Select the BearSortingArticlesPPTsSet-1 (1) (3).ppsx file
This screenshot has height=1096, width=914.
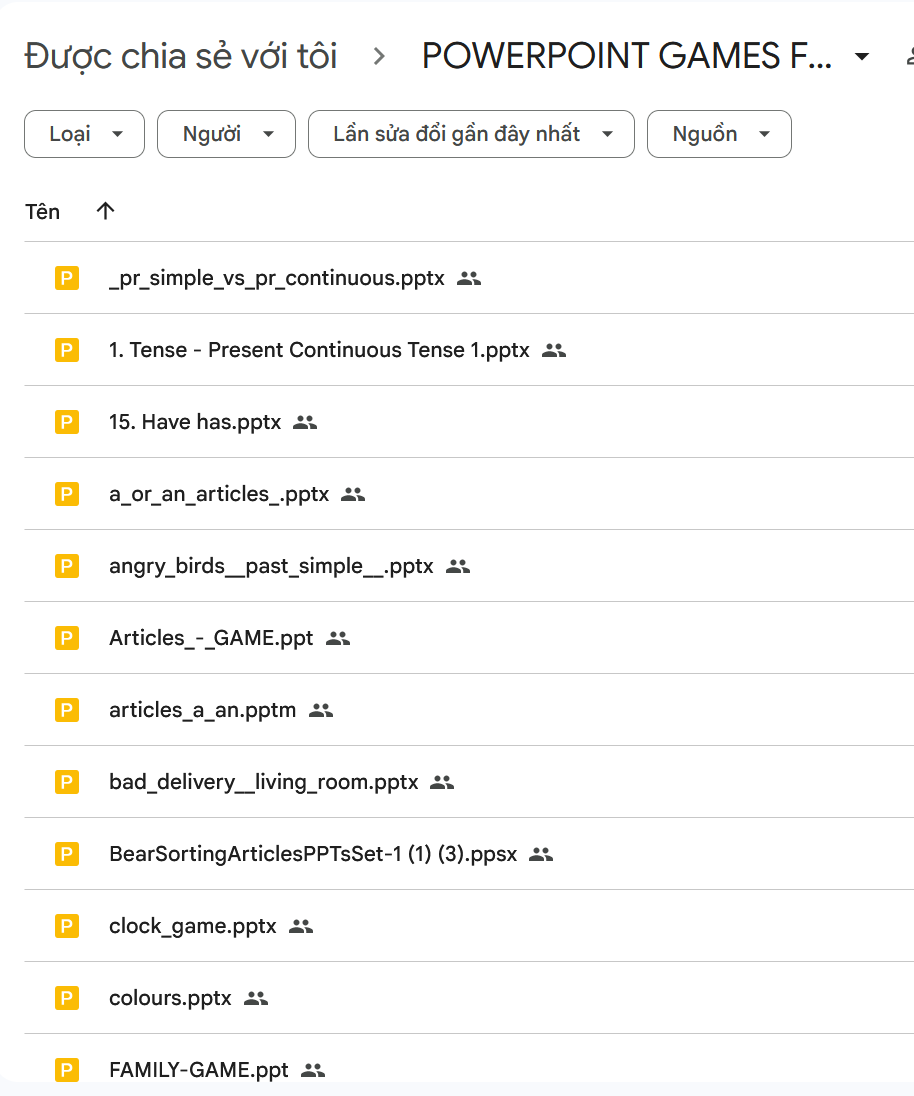(x=312, y=854)
